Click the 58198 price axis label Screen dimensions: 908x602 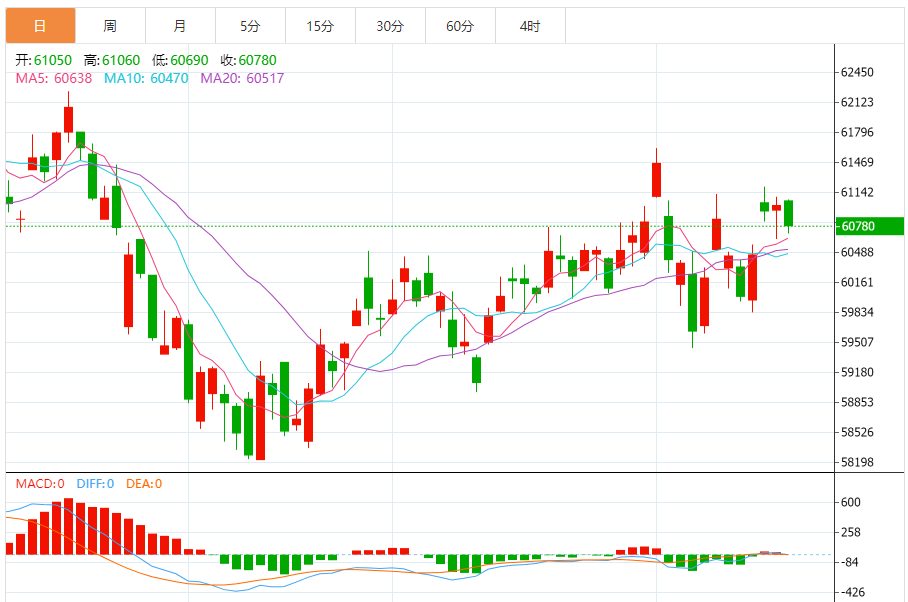point(857,462)
